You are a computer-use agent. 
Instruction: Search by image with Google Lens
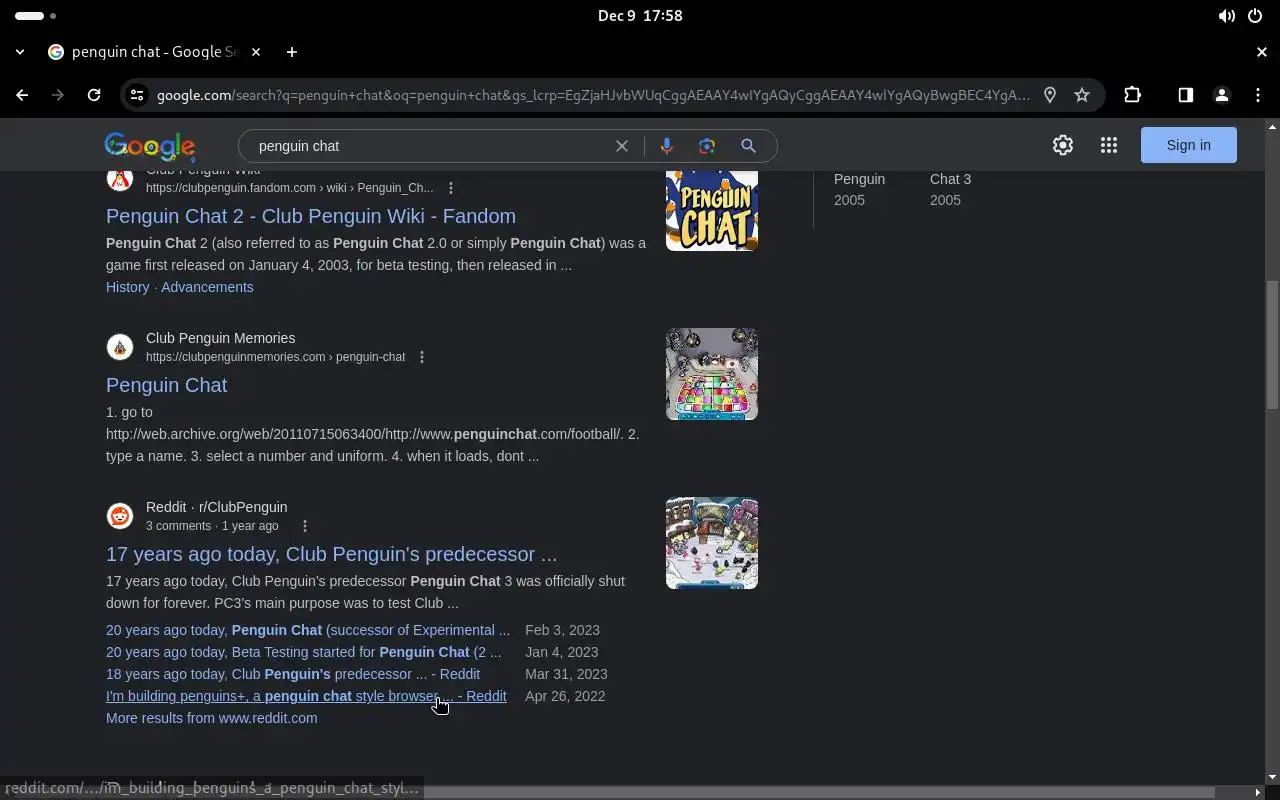[x=707, y=146]
